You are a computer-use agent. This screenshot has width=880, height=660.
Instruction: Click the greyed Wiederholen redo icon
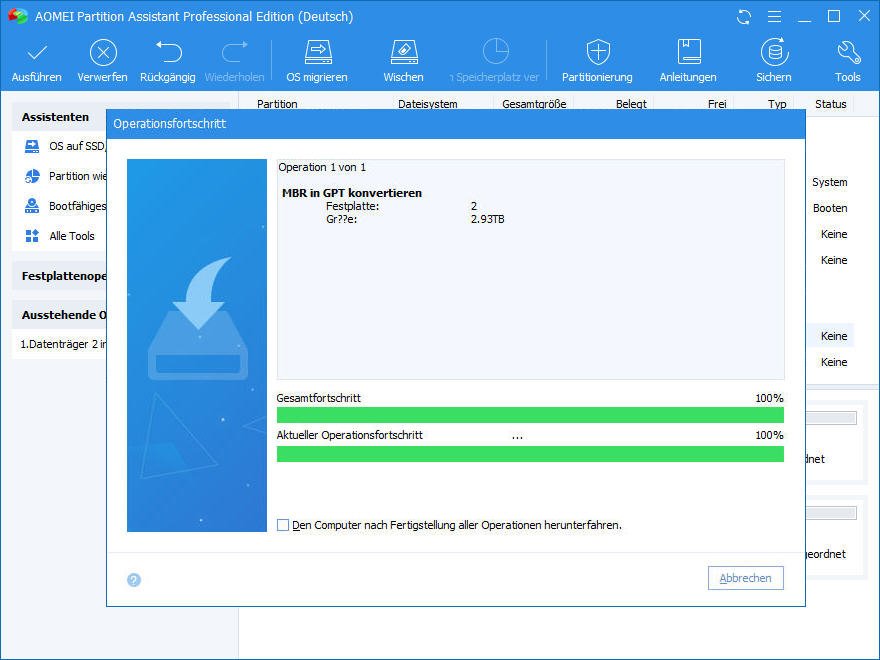coord(235,52)
